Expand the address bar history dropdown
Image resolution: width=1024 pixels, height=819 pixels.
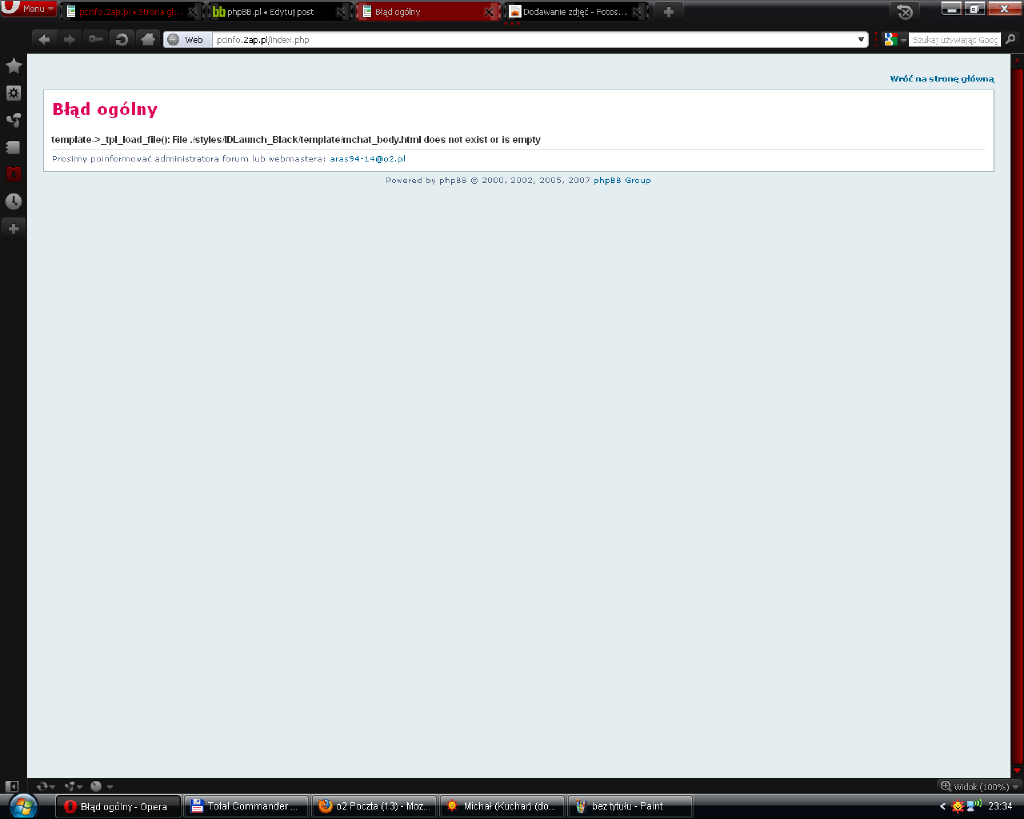pos(862,40)
